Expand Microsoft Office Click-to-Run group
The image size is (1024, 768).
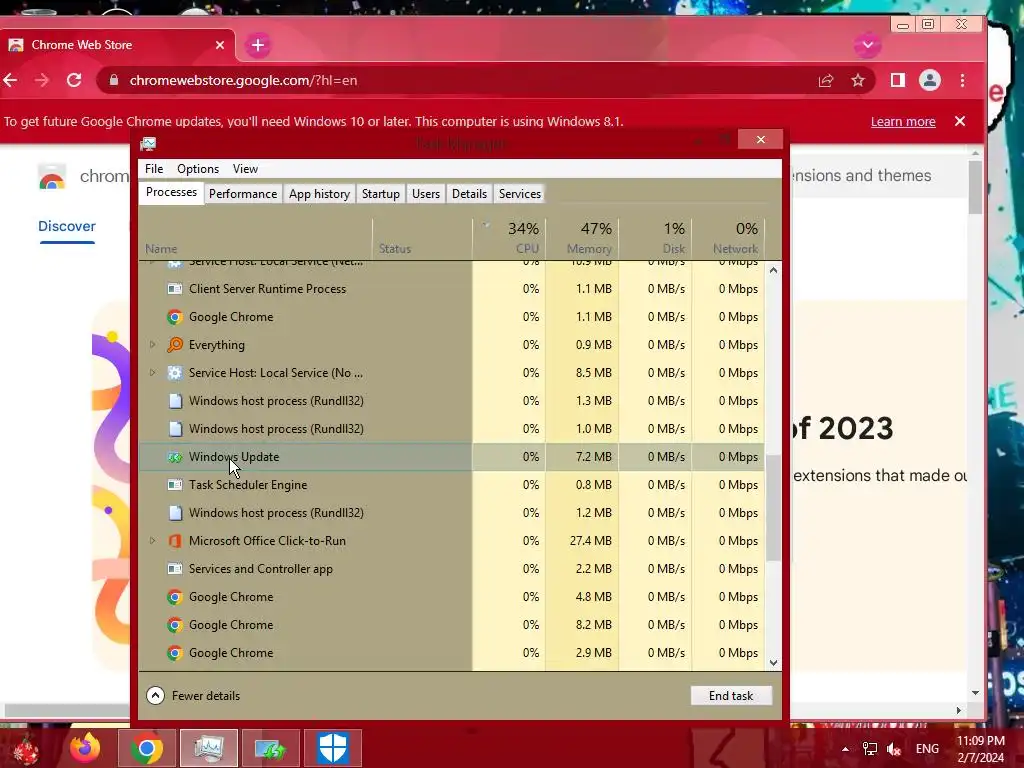(x=152, y=541)
